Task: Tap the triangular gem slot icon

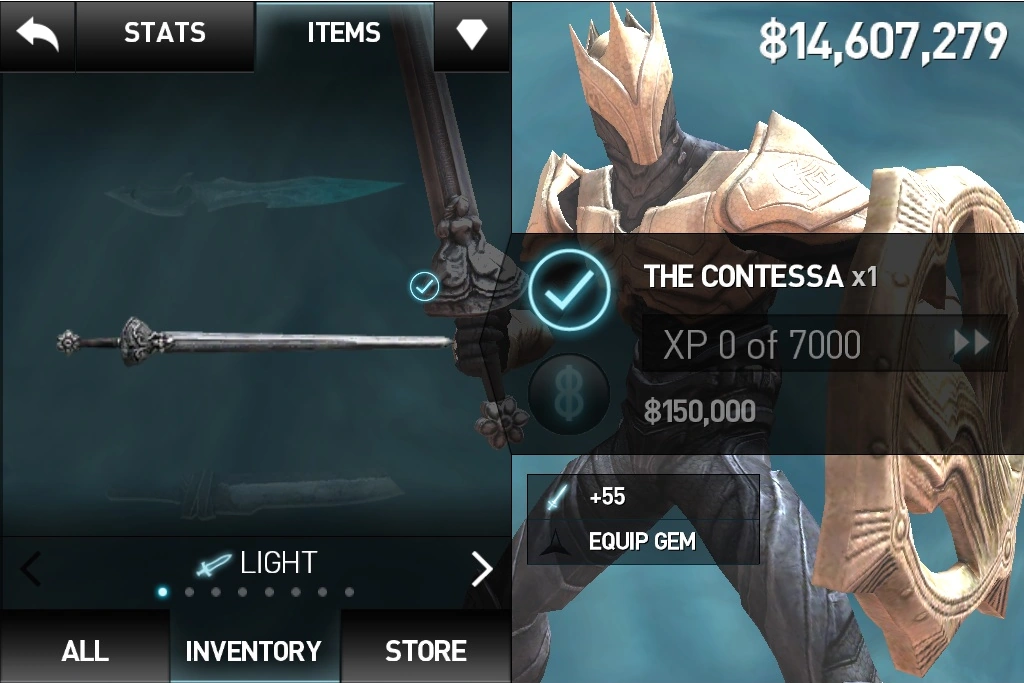Action: point(556,541)
